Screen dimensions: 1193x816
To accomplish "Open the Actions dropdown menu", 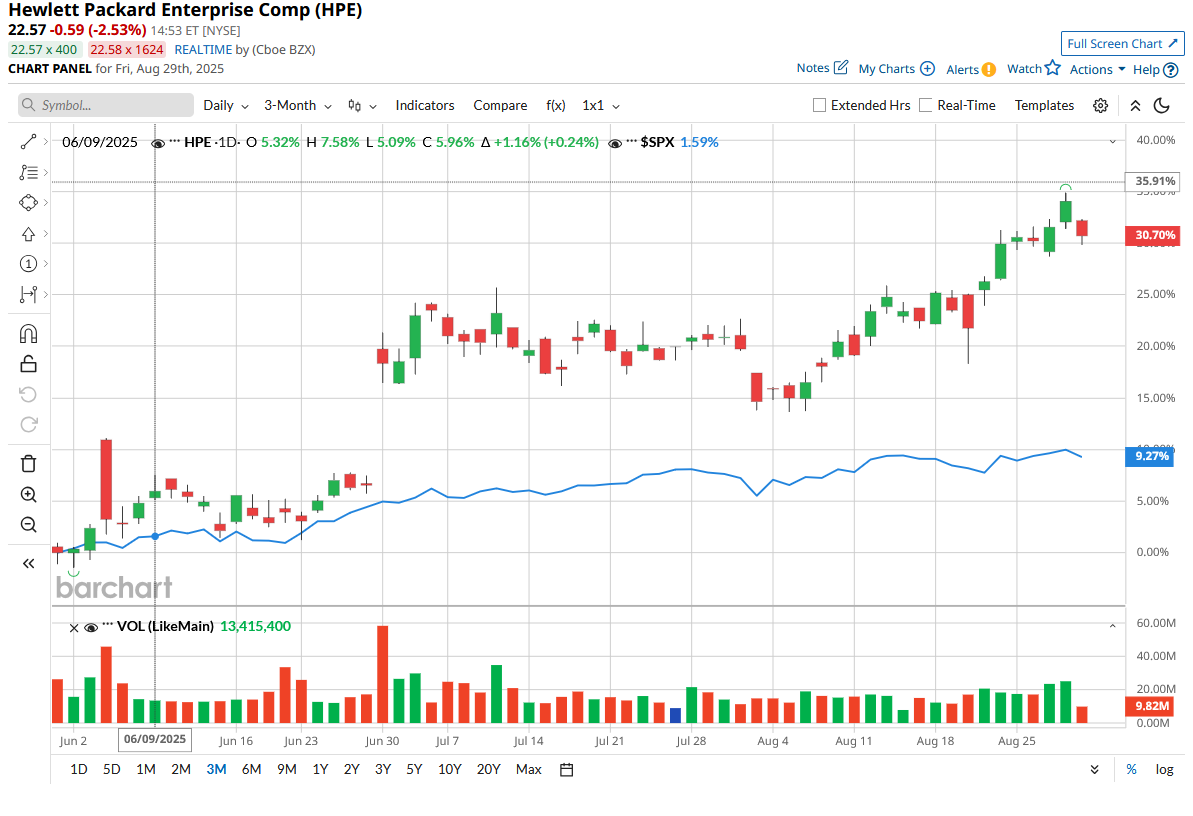I will (1097, 69).
